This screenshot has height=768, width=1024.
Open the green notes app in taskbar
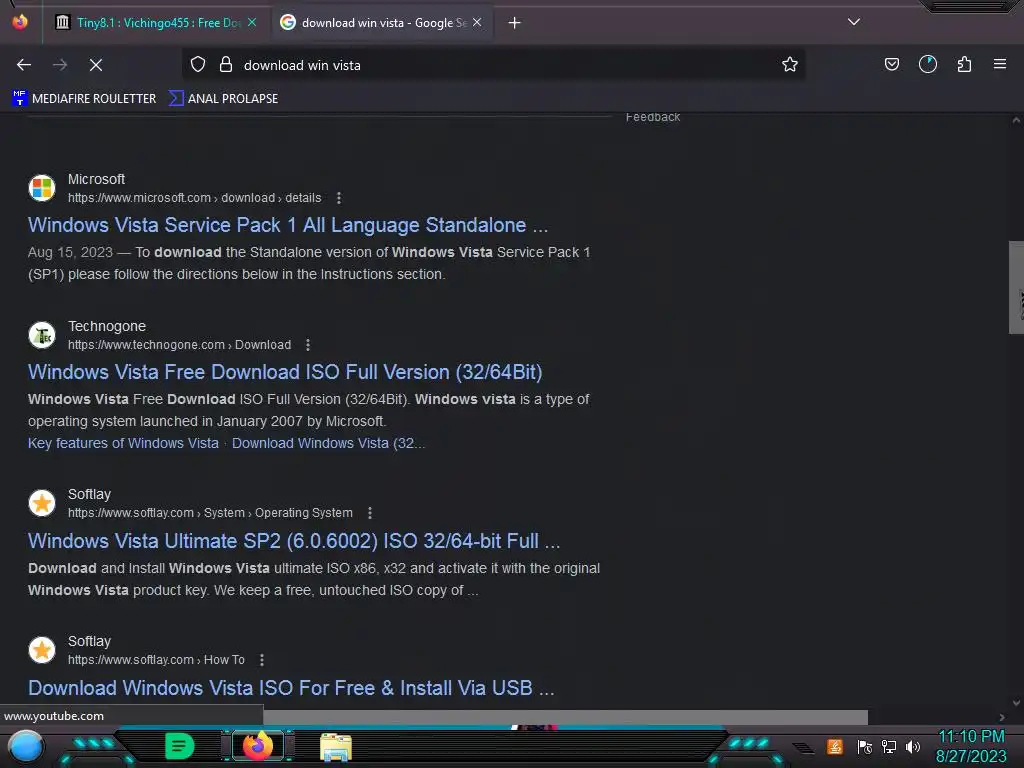[180, 746]
